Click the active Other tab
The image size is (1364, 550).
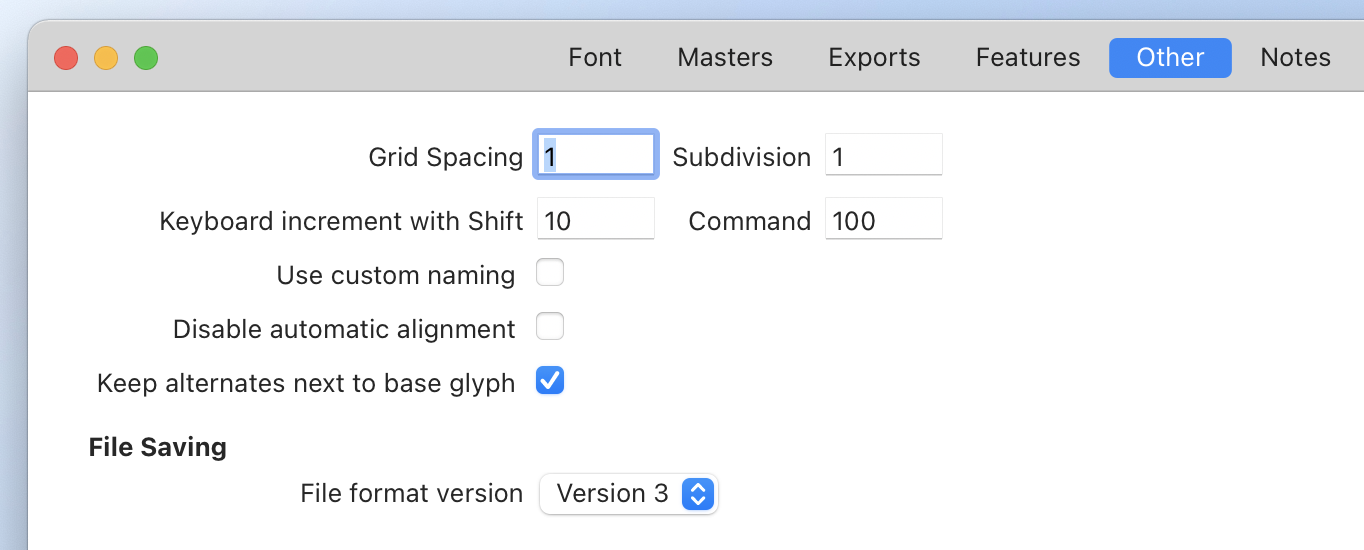pos(1170,58)
